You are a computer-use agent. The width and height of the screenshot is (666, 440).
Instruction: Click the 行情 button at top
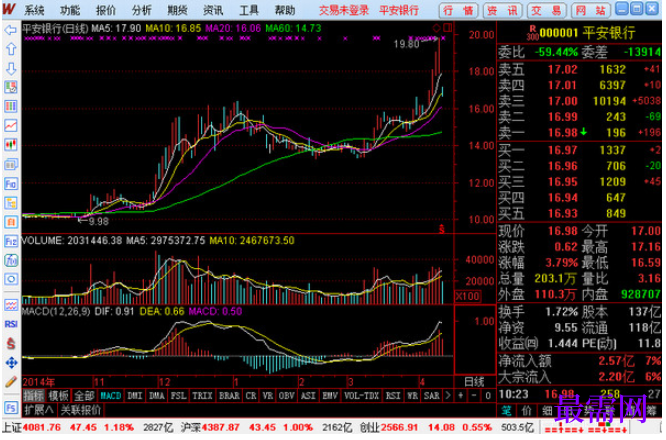tap(458, 10)
